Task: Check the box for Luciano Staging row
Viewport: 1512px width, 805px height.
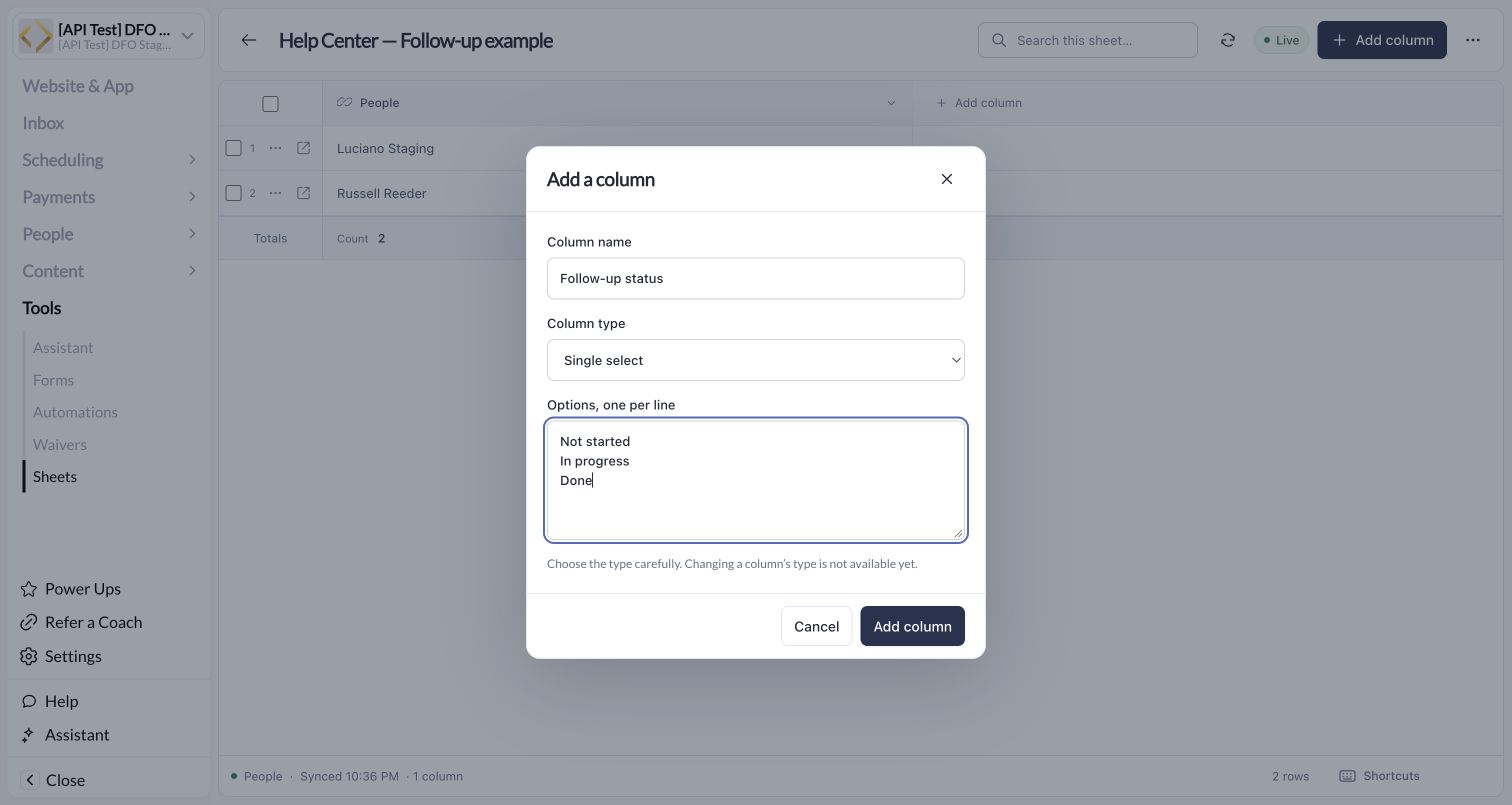Action: tap(234, 148)
